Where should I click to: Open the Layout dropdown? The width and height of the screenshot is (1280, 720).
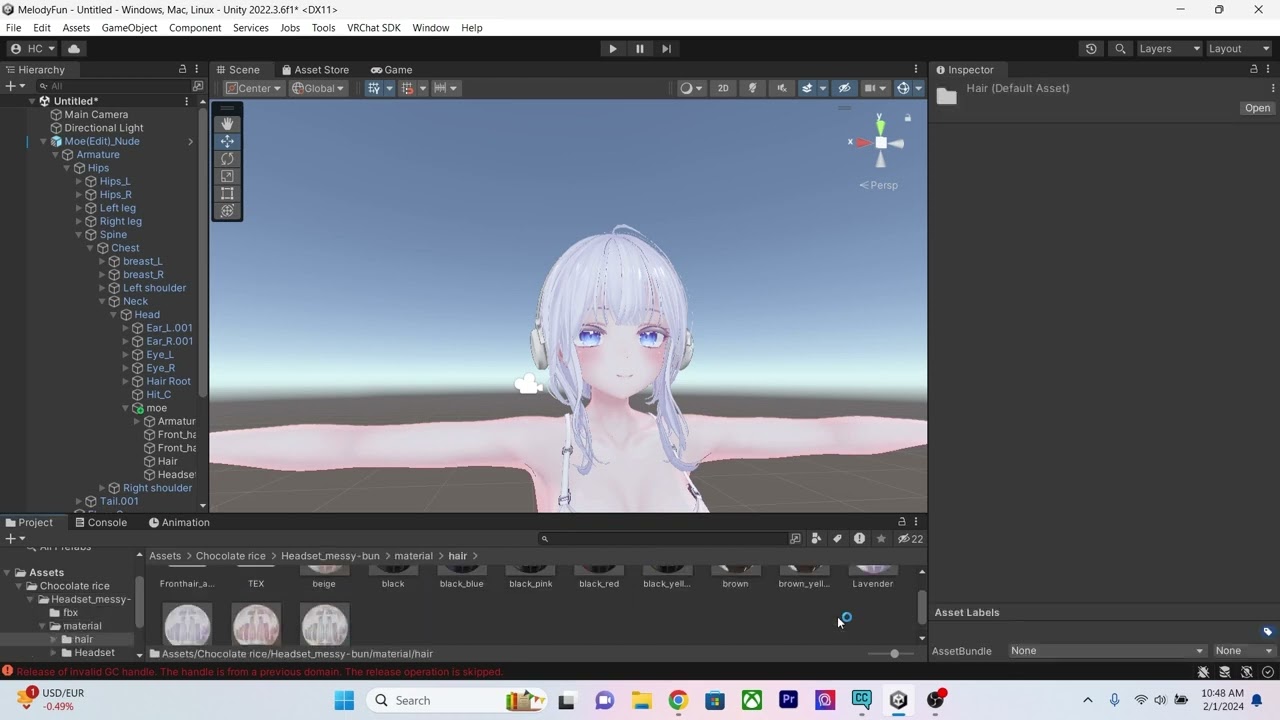(1237, 48)
